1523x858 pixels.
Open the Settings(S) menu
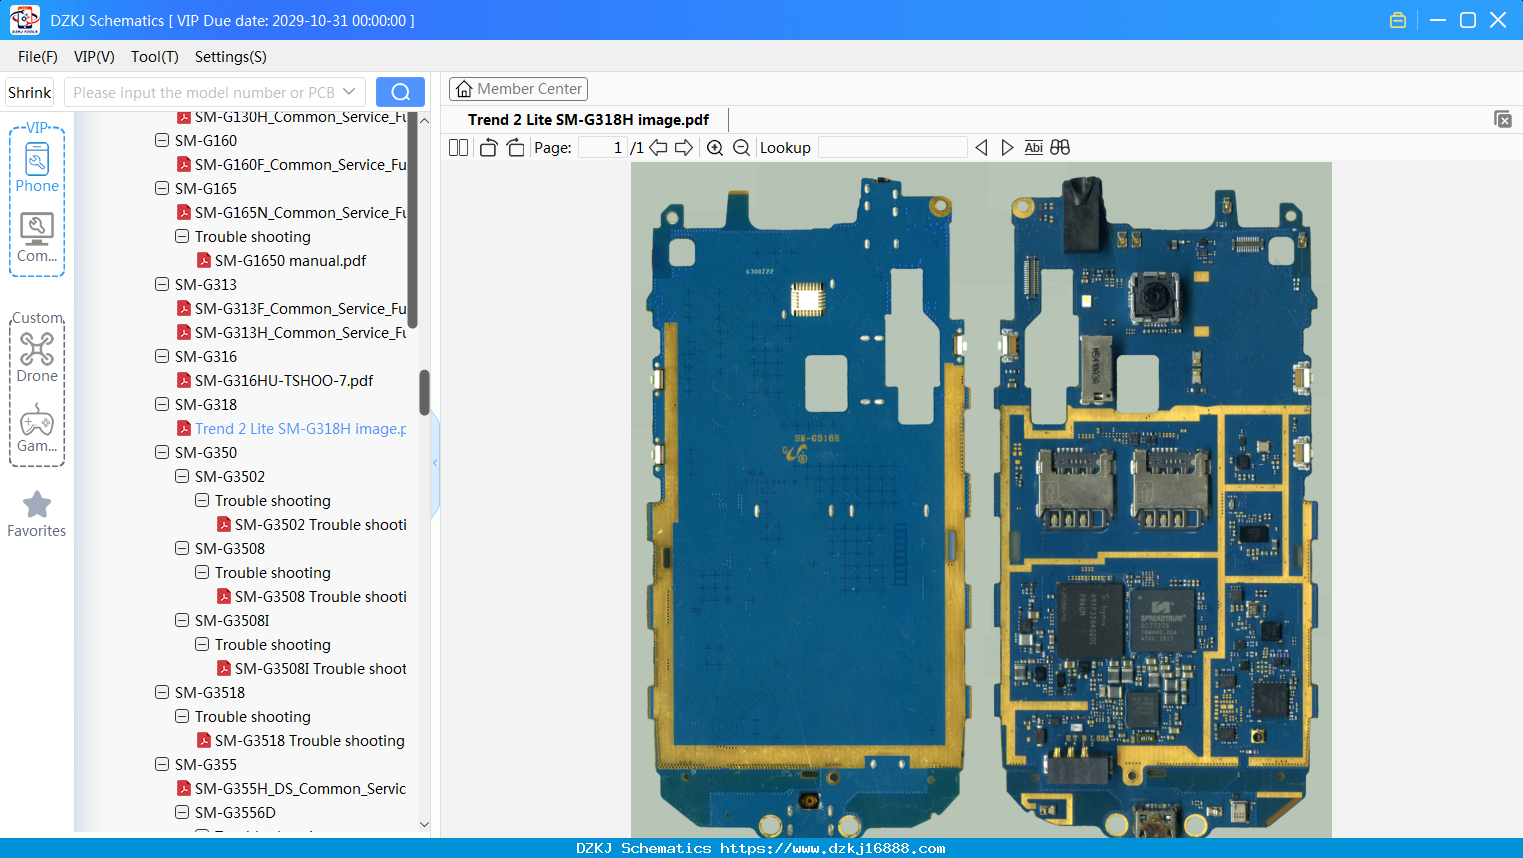click(x=231, y=57)
